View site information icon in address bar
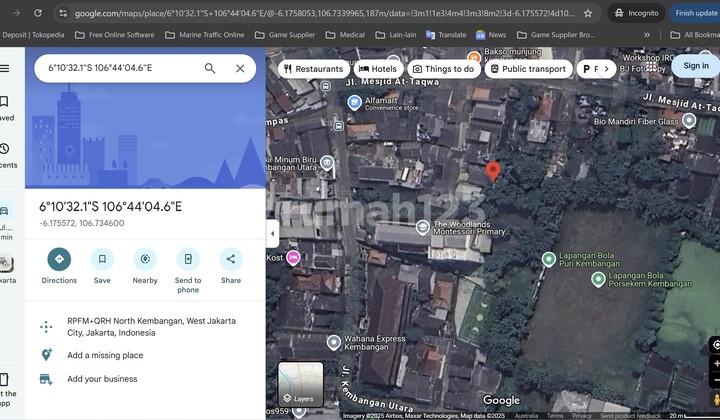This screenshot has width=720, height=420. point(63,13)
